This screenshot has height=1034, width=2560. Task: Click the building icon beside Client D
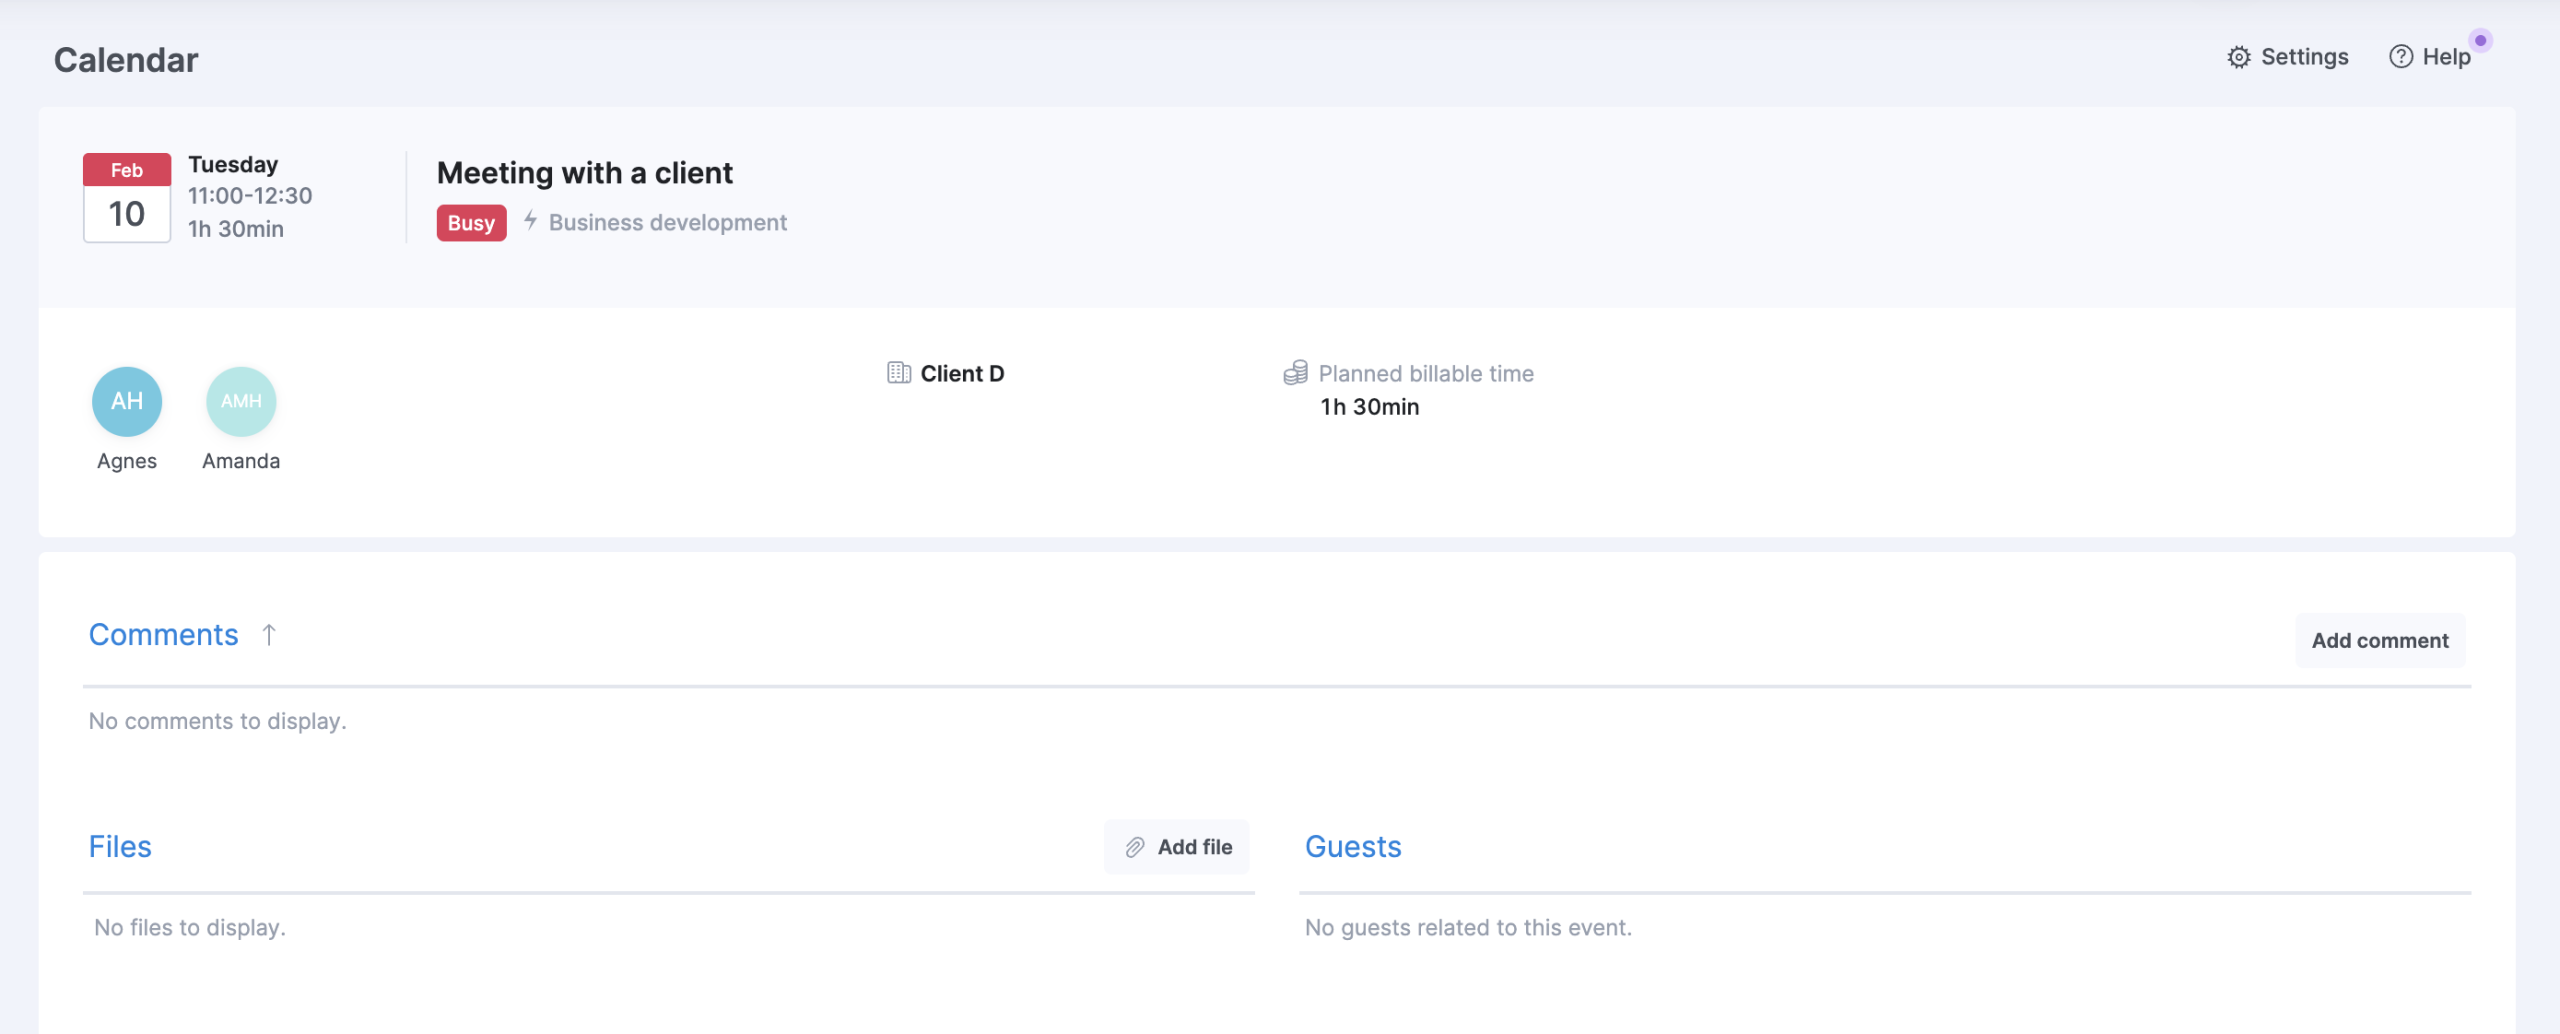898,373
